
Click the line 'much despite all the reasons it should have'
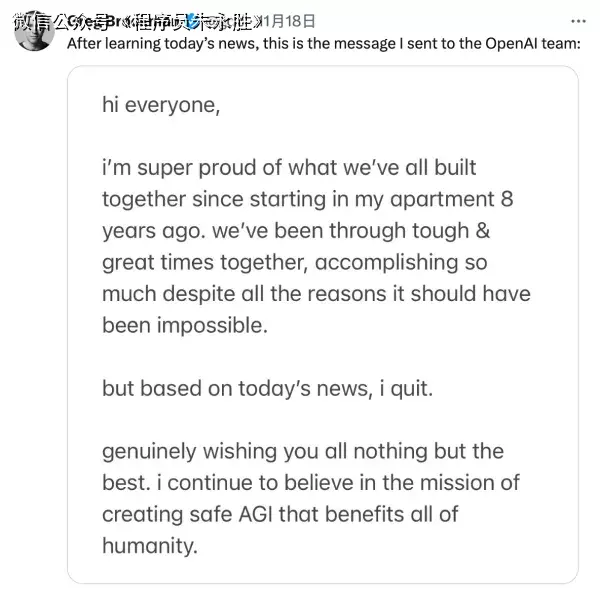(x=316, y=294)
